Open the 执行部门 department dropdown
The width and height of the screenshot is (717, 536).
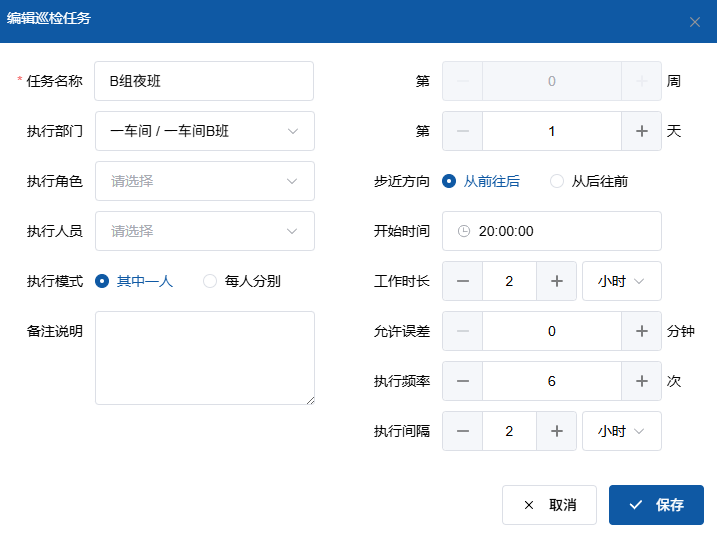click(x=205, y=131)
